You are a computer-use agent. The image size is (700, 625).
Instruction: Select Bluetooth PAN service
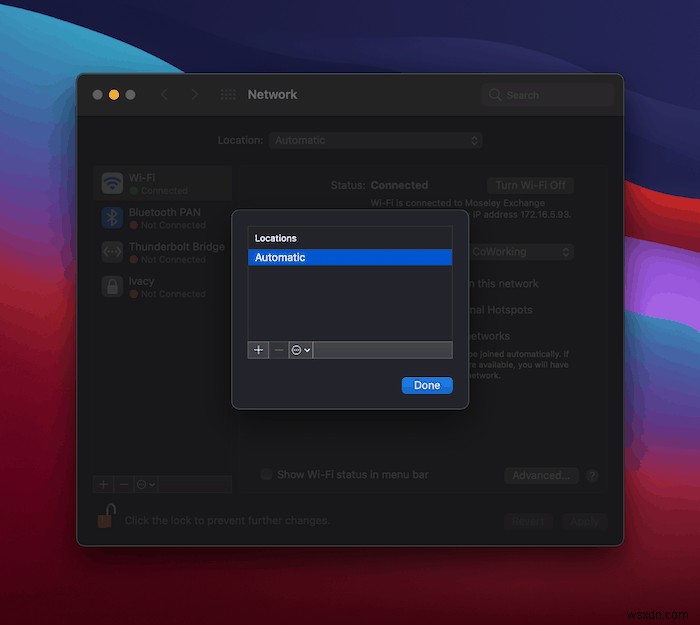click(x=162, y=218)
